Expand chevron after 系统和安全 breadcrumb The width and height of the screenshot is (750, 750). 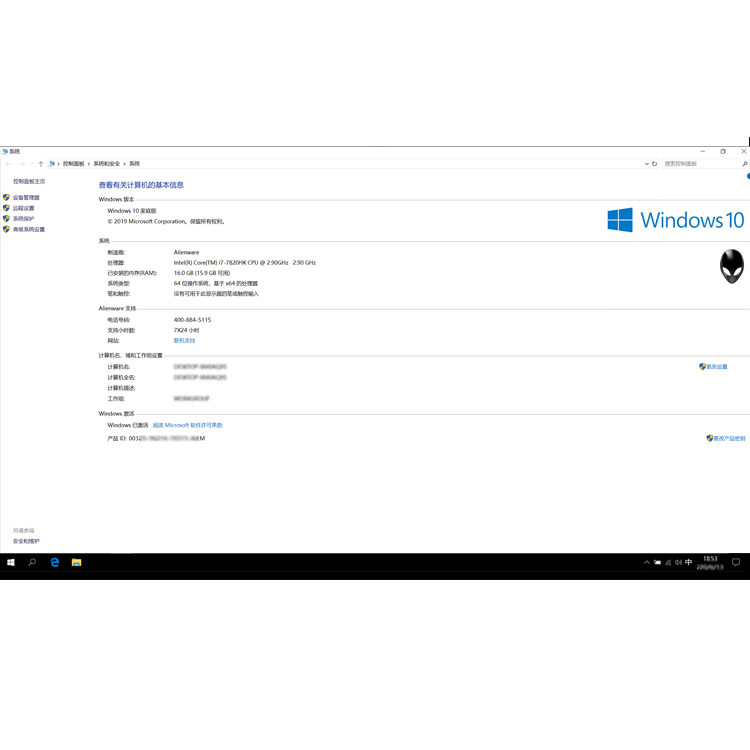pos(124,164)
